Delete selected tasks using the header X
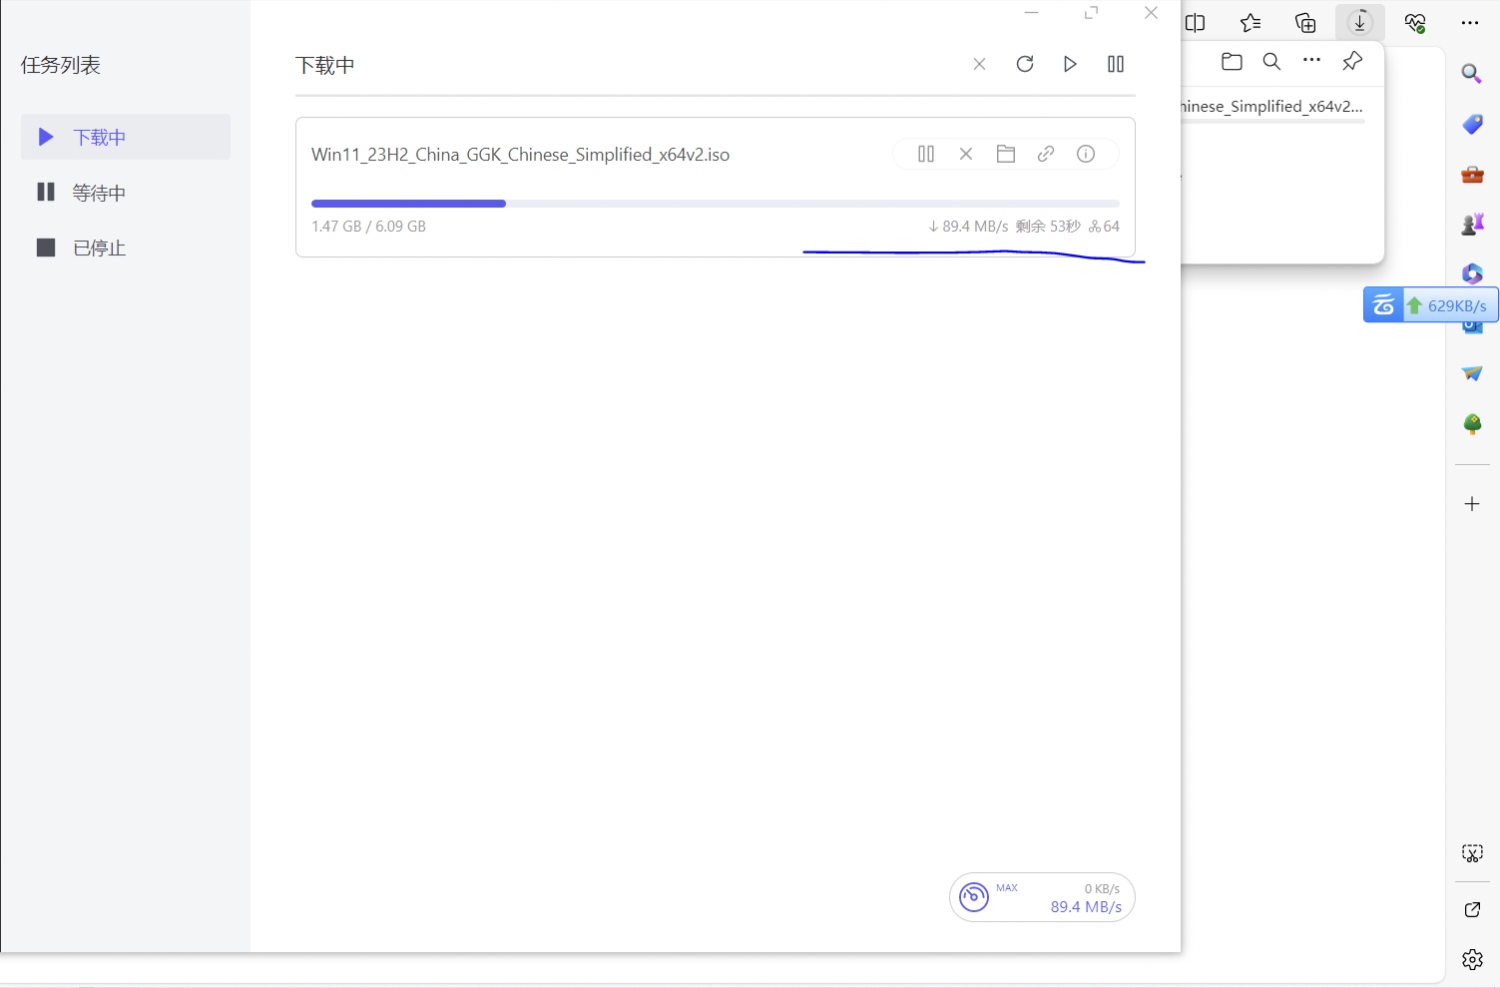Image resolution: width=1500 pixels, height=988 pixels. pyautogui.click(x=979, y=64)
